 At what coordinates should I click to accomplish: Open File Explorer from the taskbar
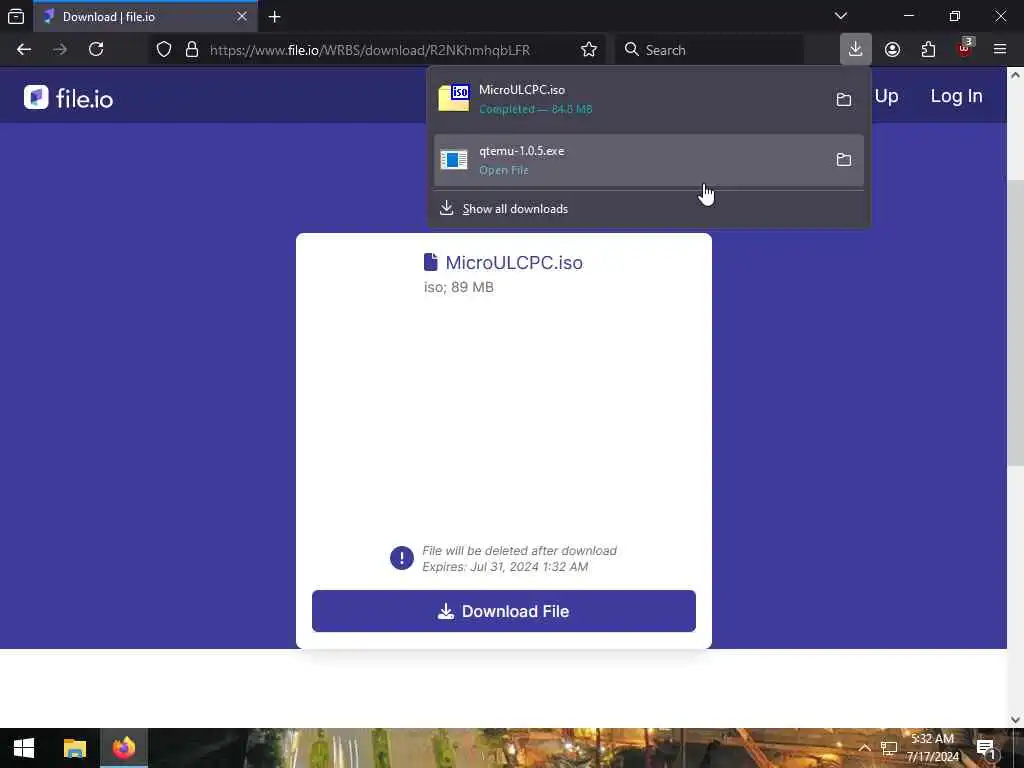(x=74, y=748)
